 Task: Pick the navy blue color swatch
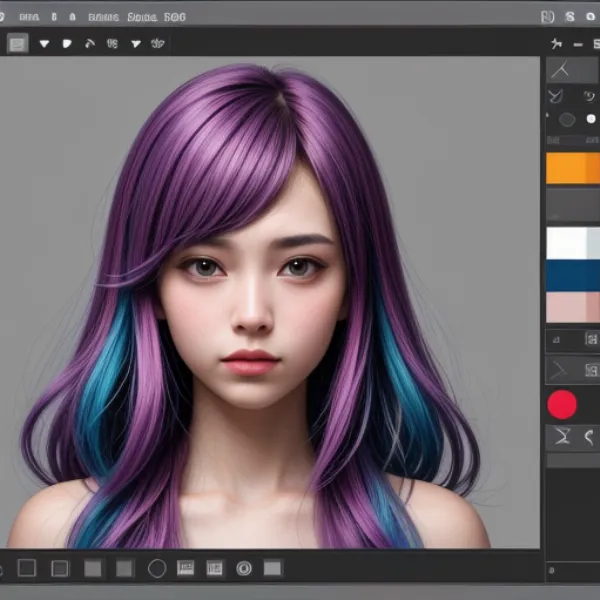pos(573,276)
